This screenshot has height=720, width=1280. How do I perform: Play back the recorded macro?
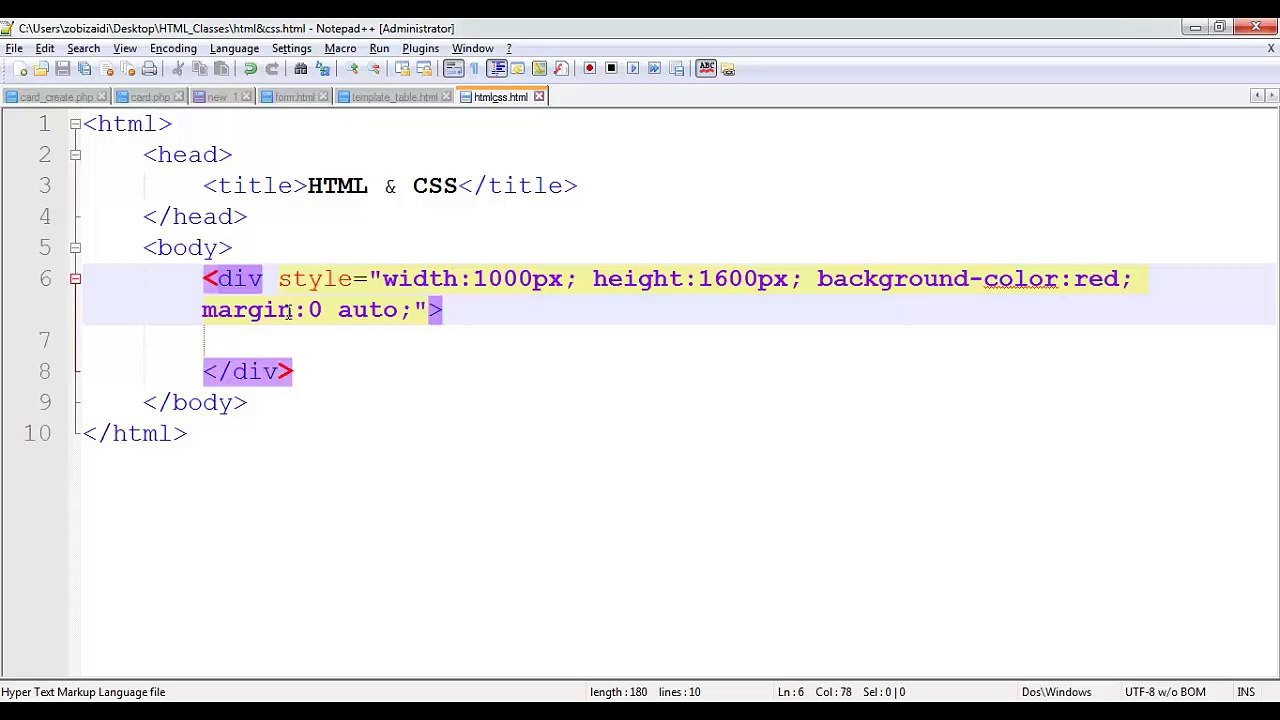[x=633, y=68]
